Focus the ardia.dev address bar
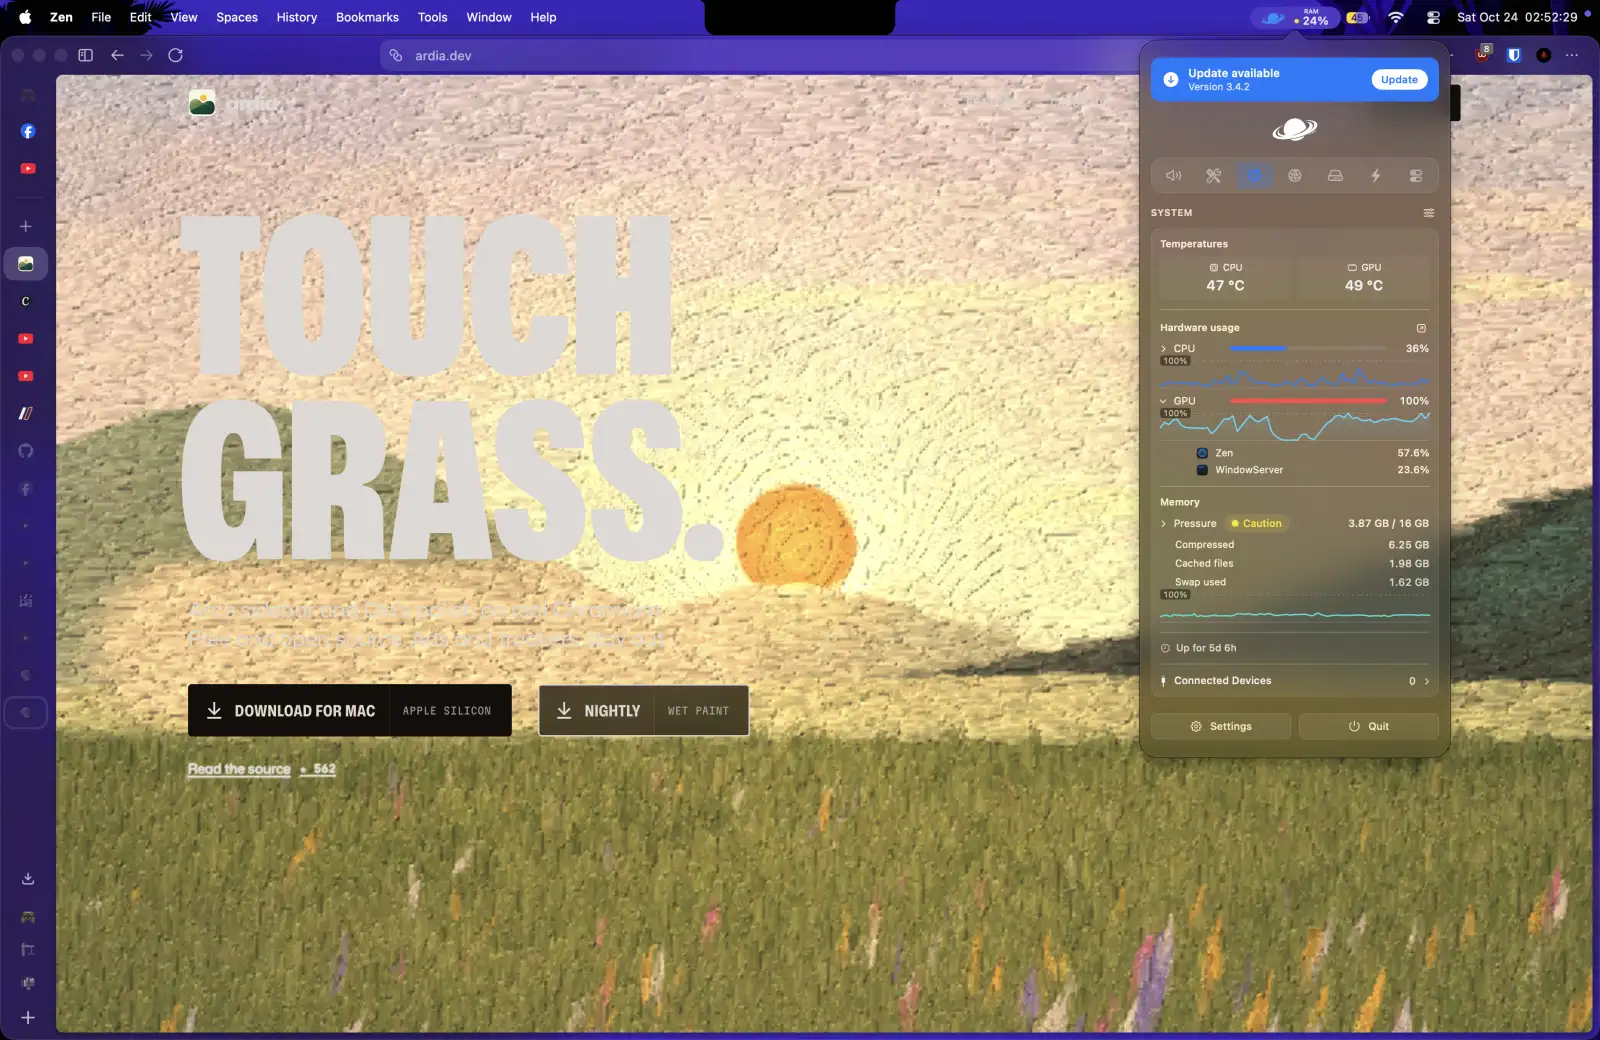Image resolution: width=1600 pixels, height=1040 pixels. [x=760, y=56]
